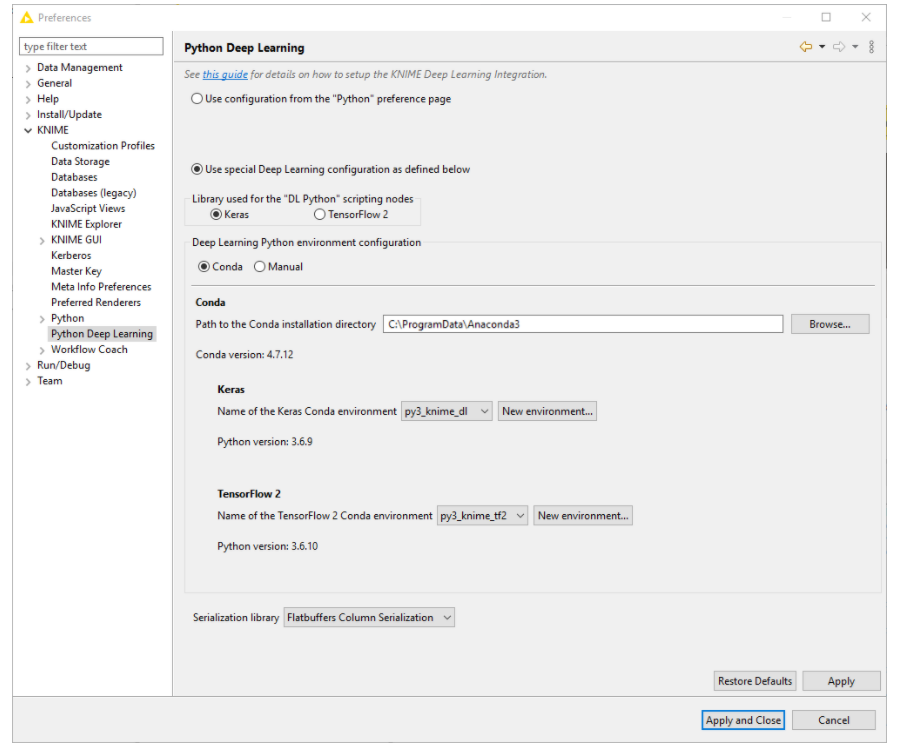
Task: Click New environment... button next to Keras
Action: click(547, 411)
